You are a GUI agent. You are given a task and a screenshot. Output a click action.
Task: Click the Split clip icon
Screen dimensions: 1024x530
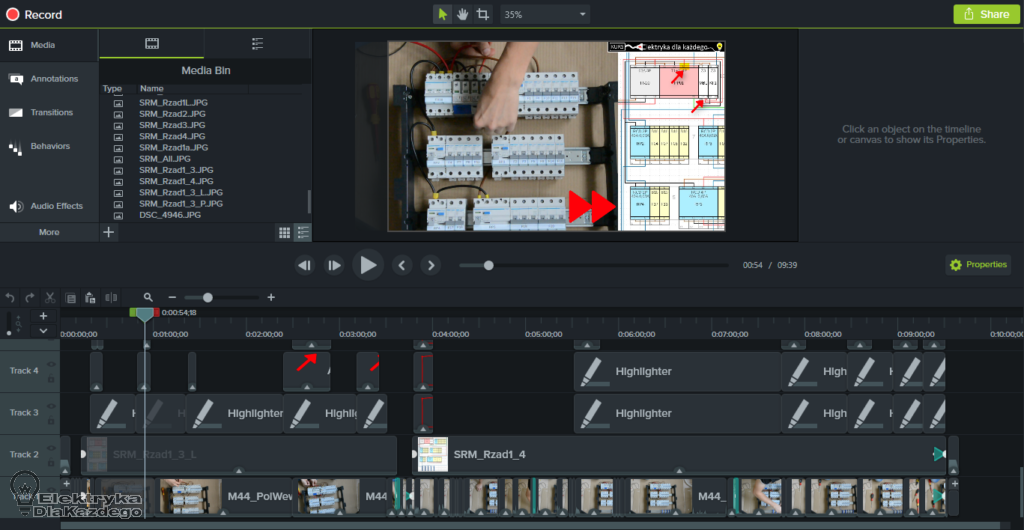point(111,297)
